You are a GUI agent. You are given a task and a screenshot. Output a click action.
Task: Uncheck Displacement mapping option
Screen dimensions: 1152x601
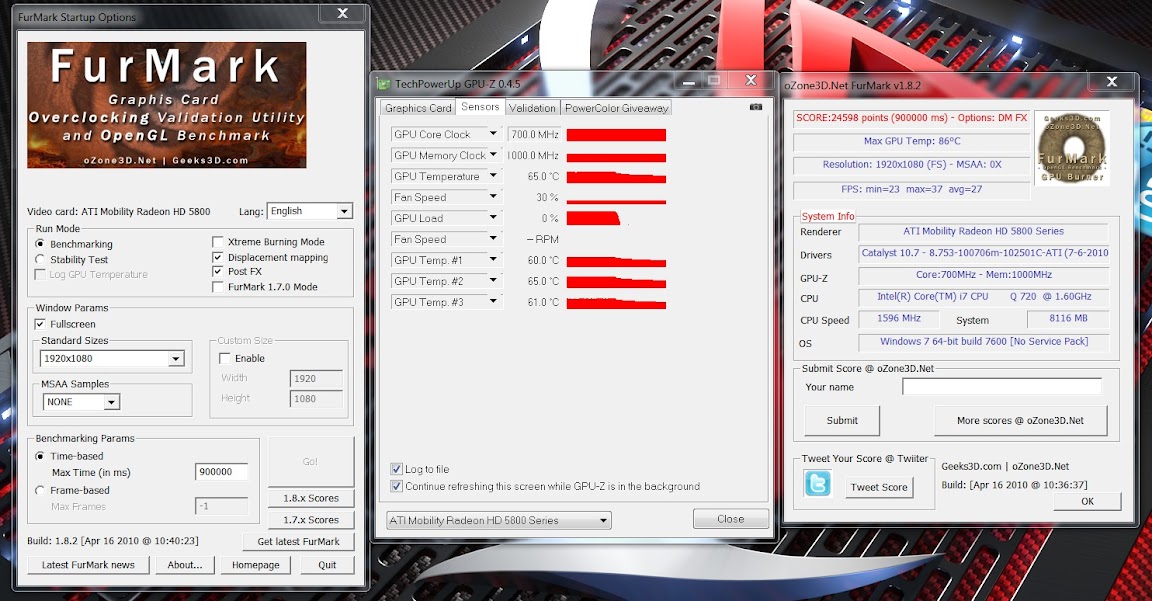point(217,257)
